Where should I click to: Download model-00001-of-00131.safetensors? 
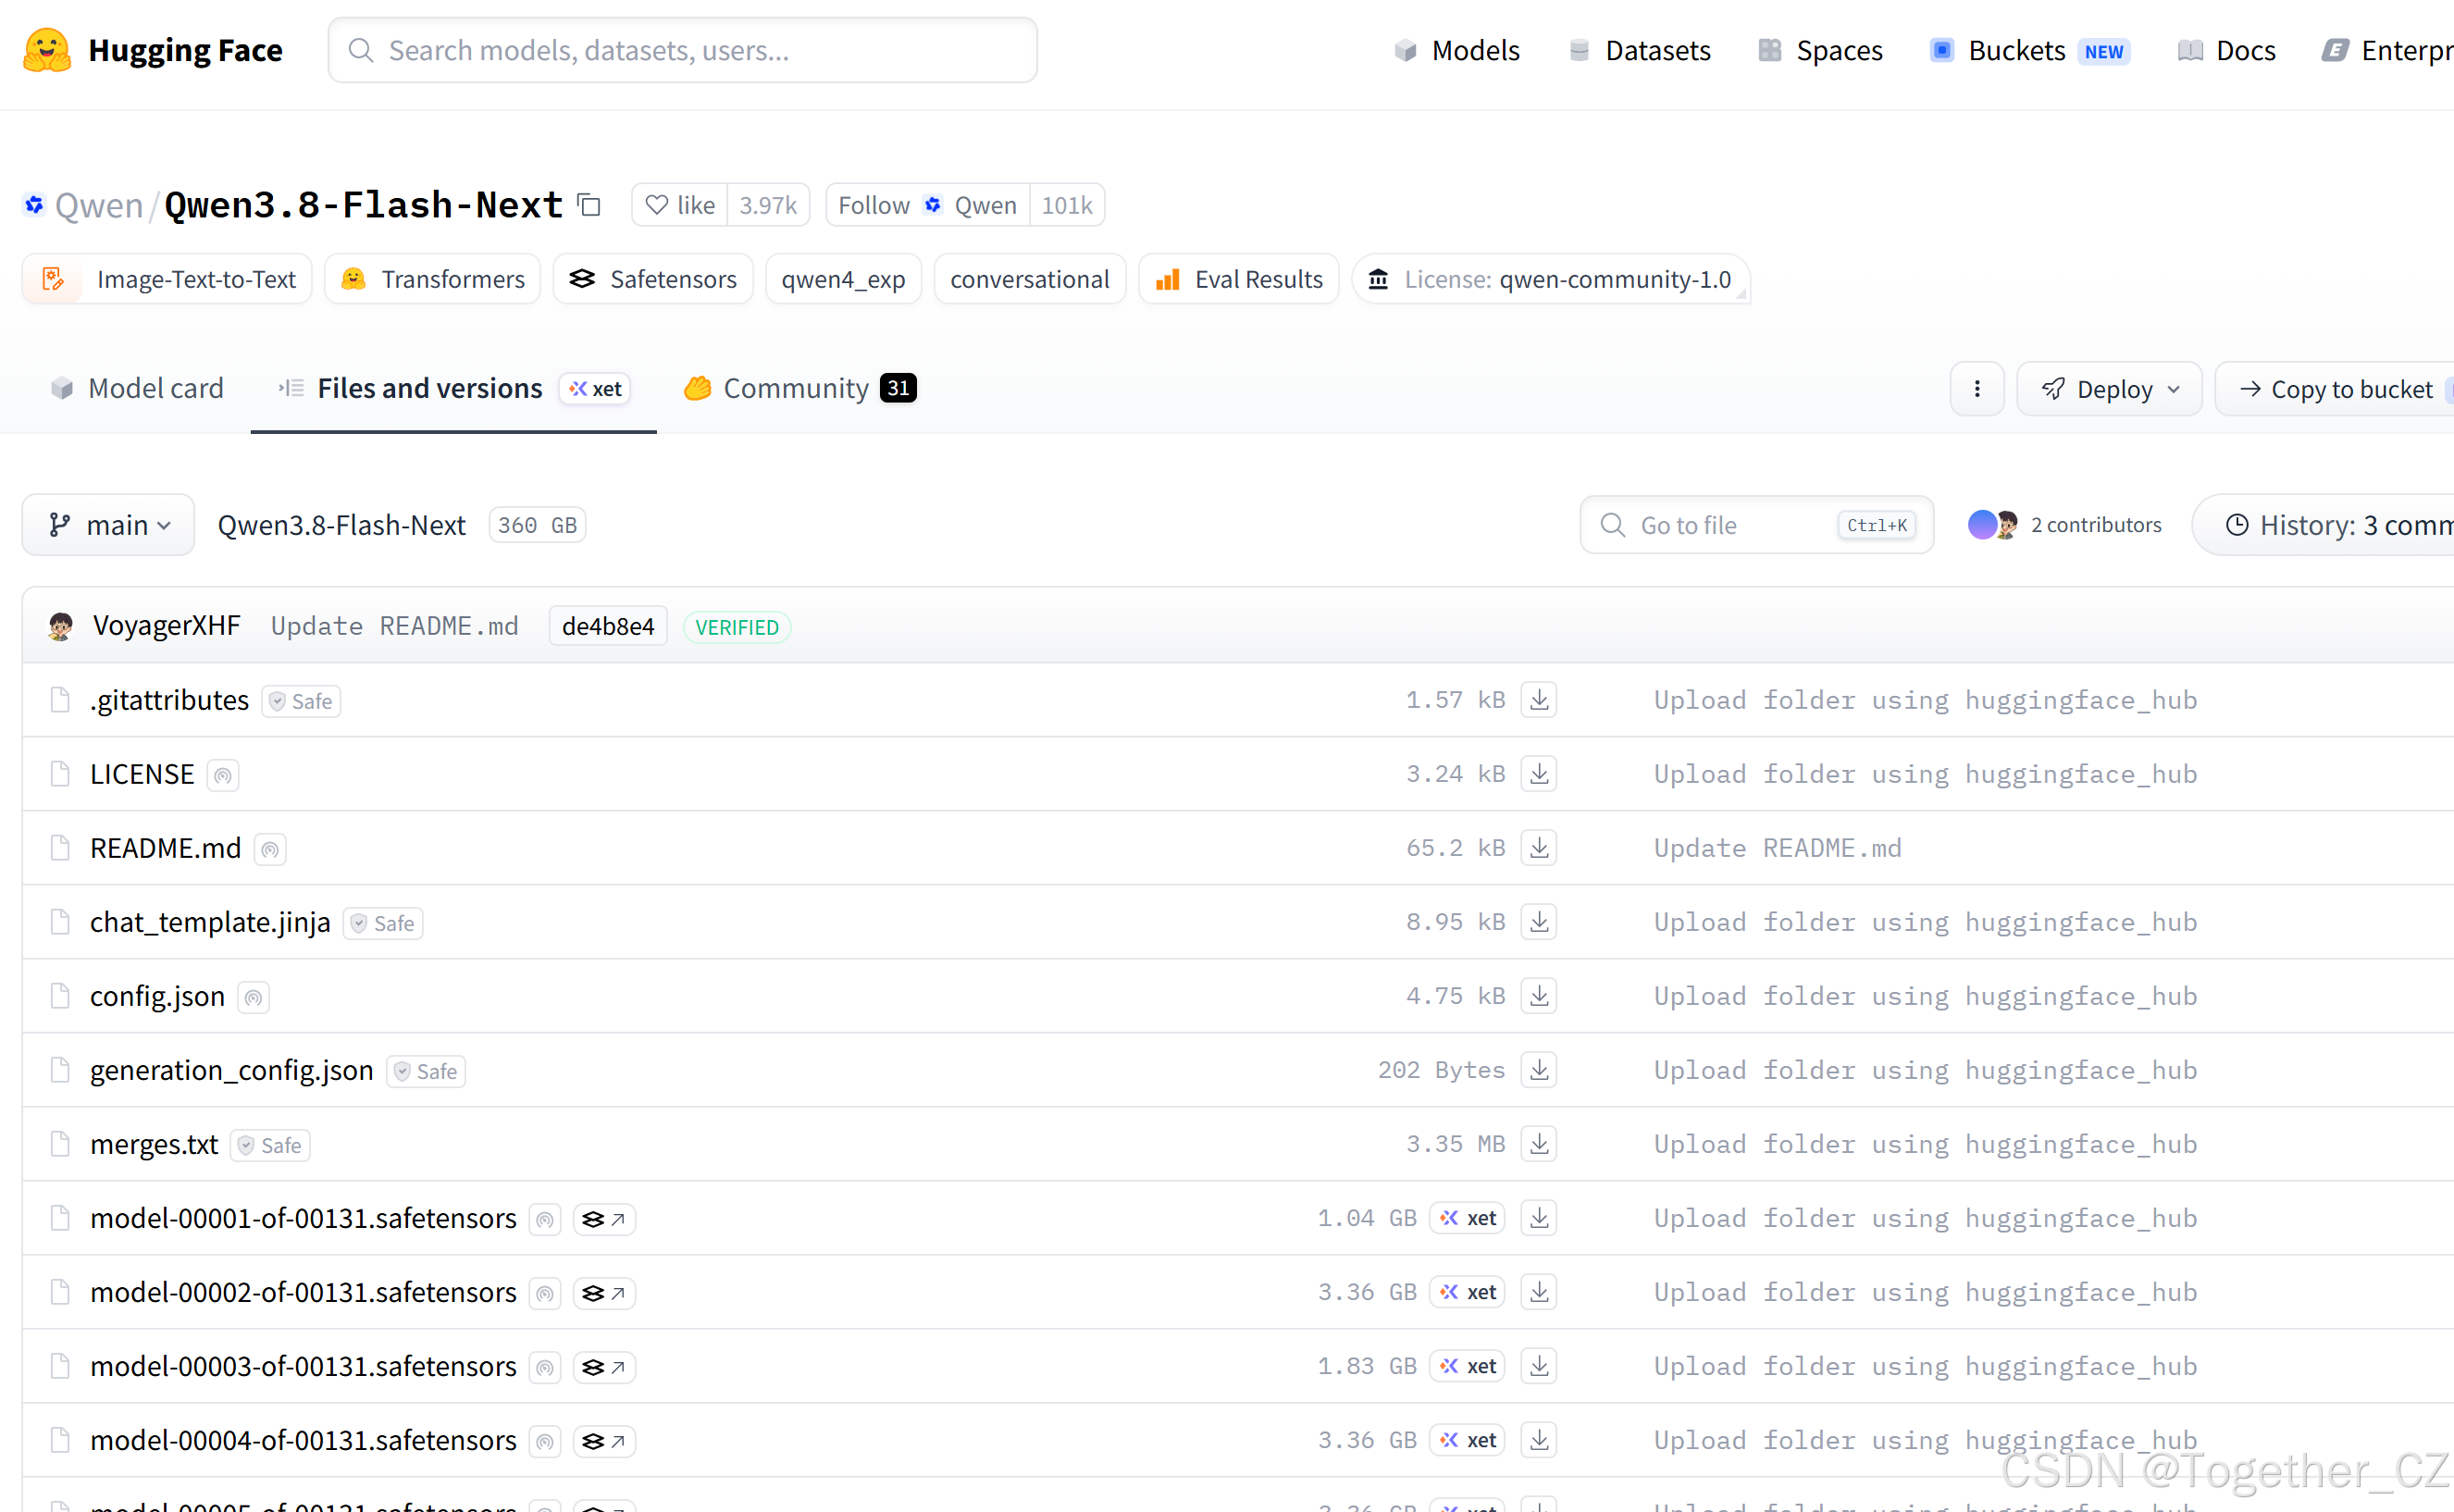[x=1539, y=1218]
